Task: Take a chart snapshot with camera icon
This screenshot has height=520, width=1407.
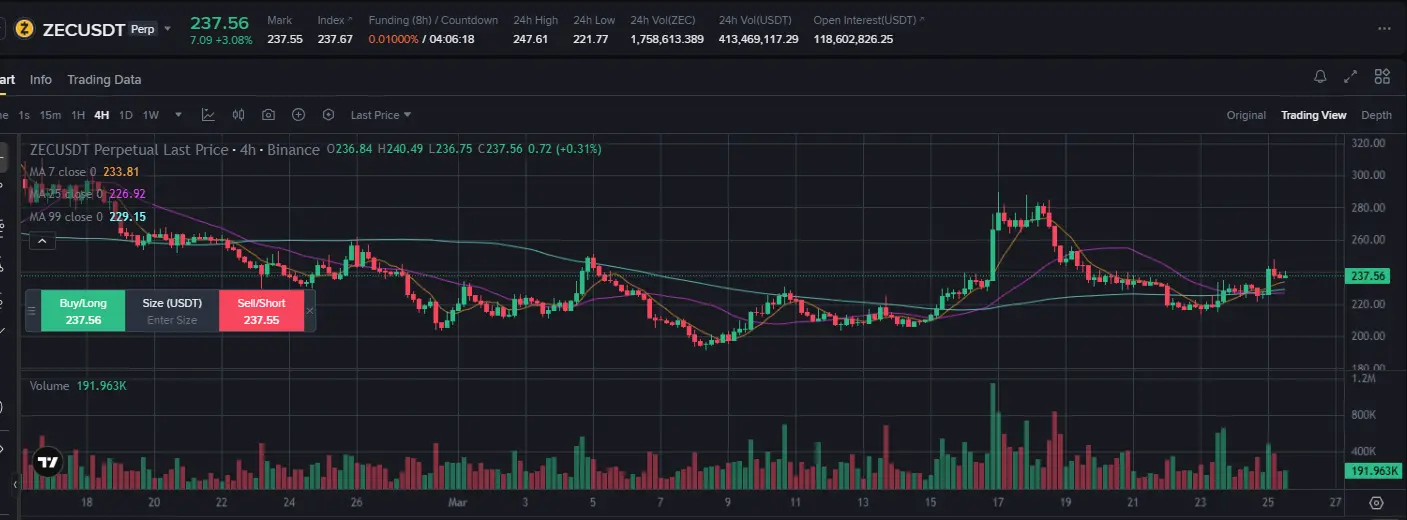Action: click(268, 115)
